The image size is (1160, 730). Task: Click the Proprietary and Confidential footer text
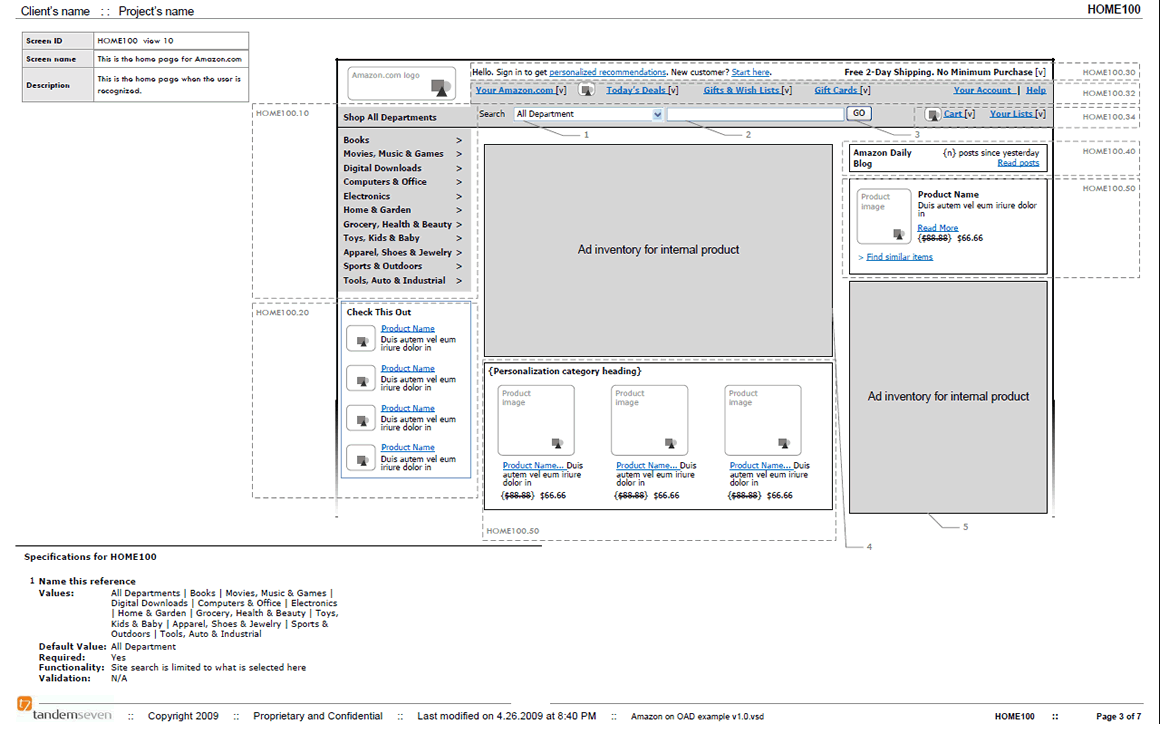click(x=318, y=716)
